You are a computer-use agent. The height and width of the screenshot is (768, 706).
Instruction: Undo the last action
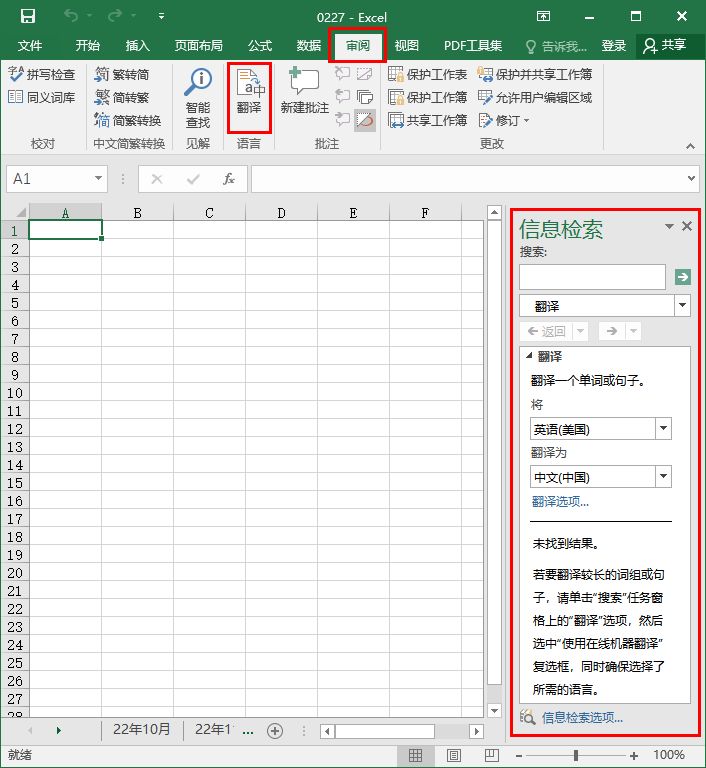click(x=72, y=17)
